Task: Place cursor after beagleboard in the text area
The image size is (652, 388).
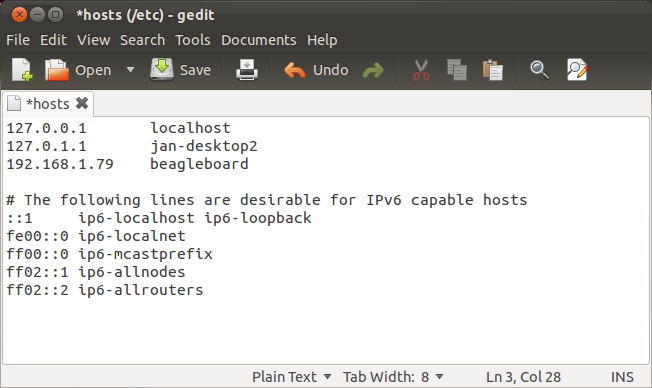Action: click(249, 164)
